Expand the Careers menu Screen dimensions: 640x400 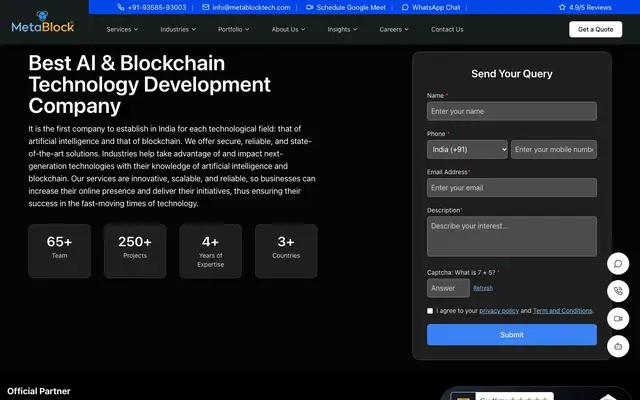pyautogui.click(x=394, y=29)
